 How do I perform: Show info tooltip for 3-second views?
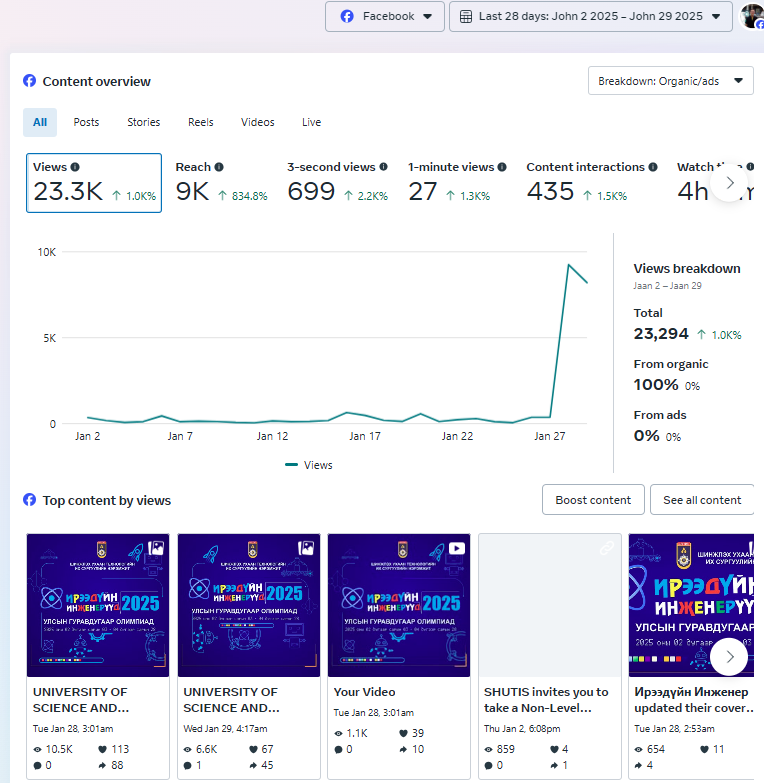(x=383, y=167)
